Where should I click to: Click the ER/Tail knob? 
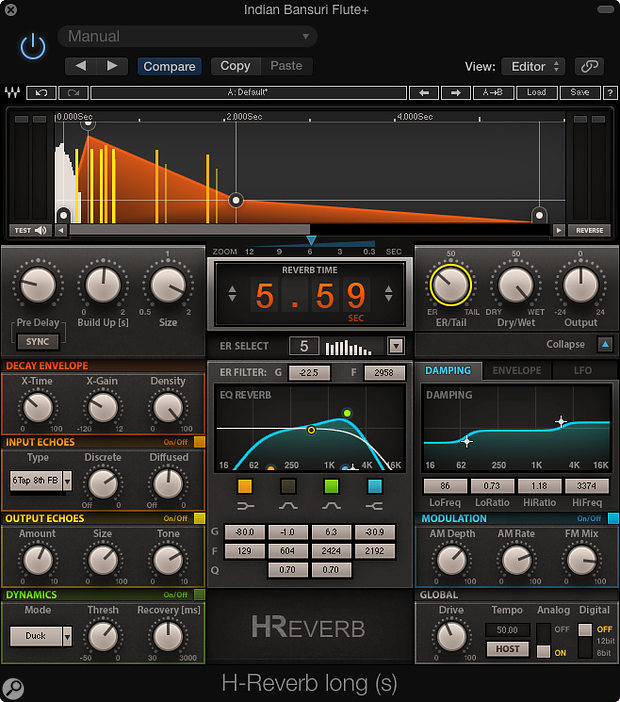click(450, 285)
